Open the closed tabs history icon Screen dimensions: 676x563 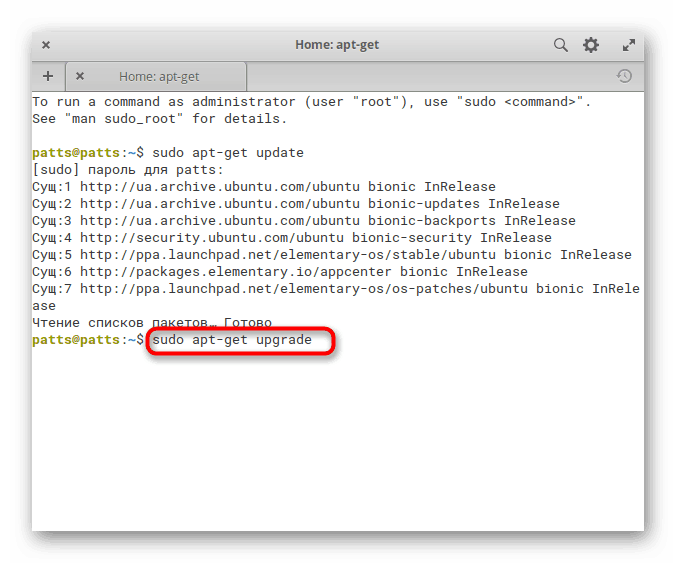pyautogui.click(x=624, y=76)
